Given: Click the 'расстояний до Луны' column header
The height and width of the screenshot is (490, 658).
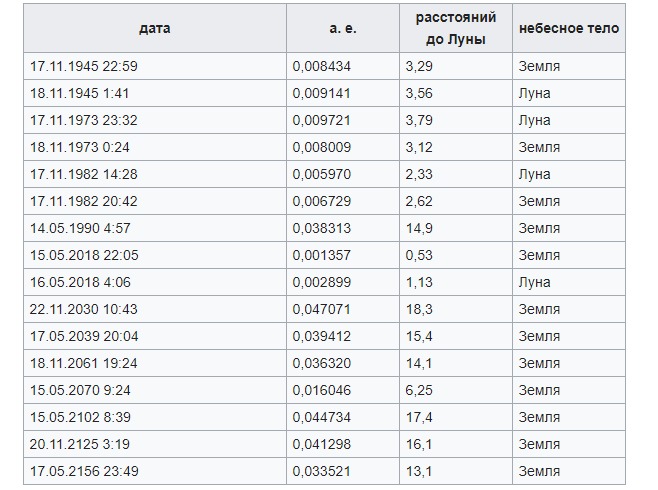Looking at the screenshot, I should pyautogui.click(x=456, y=28).
